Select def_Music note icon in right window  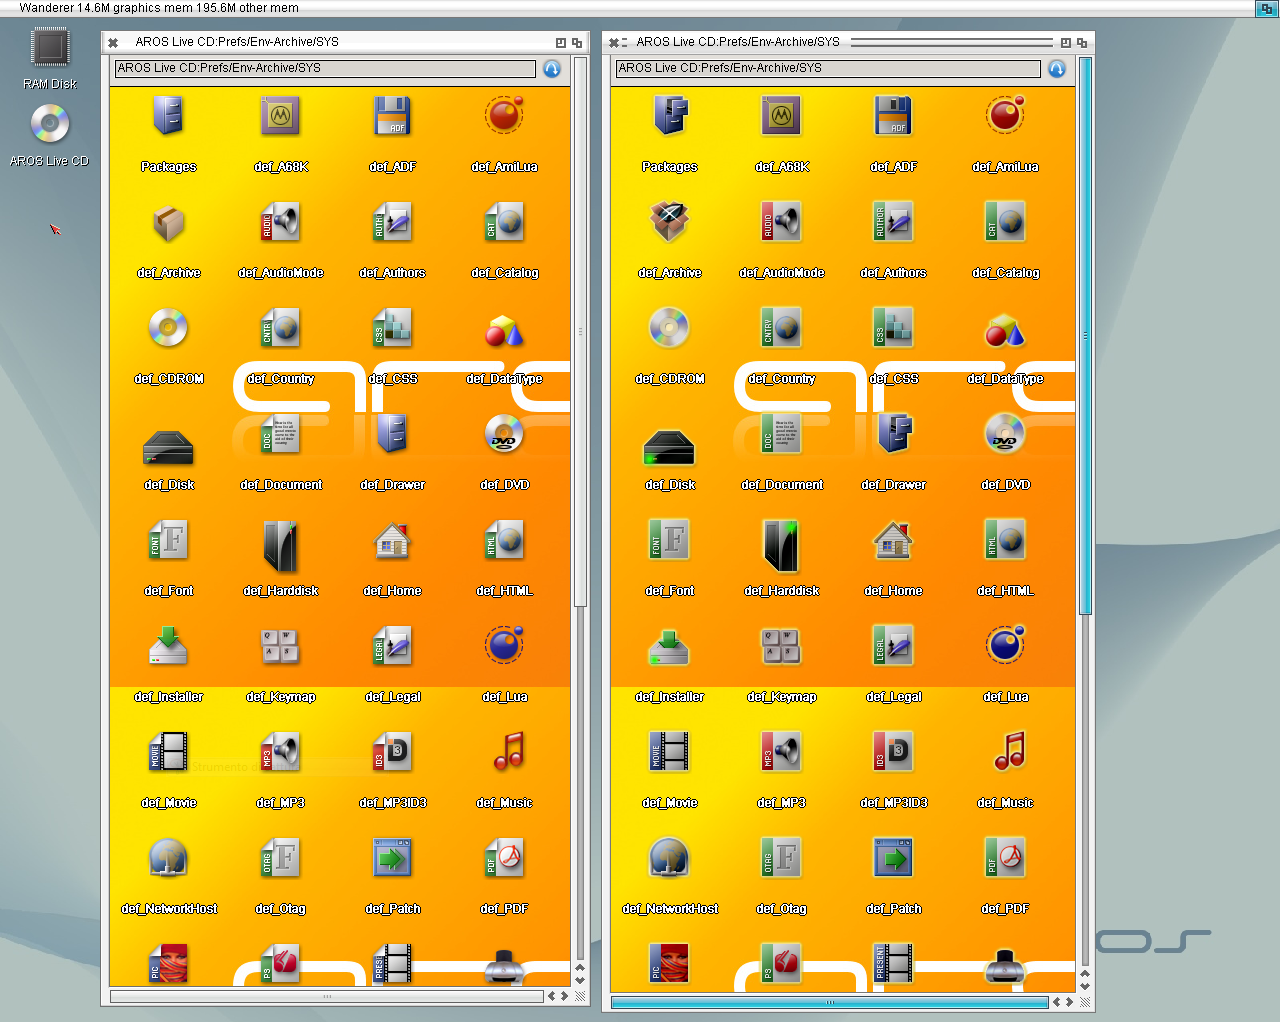1010,750
